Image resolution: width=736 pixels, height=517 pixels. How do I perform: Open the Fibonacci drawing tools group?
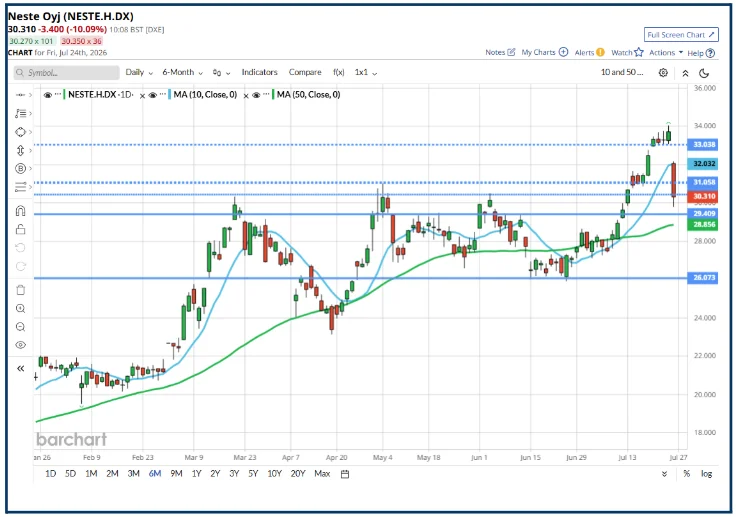[x=20, y=113]
